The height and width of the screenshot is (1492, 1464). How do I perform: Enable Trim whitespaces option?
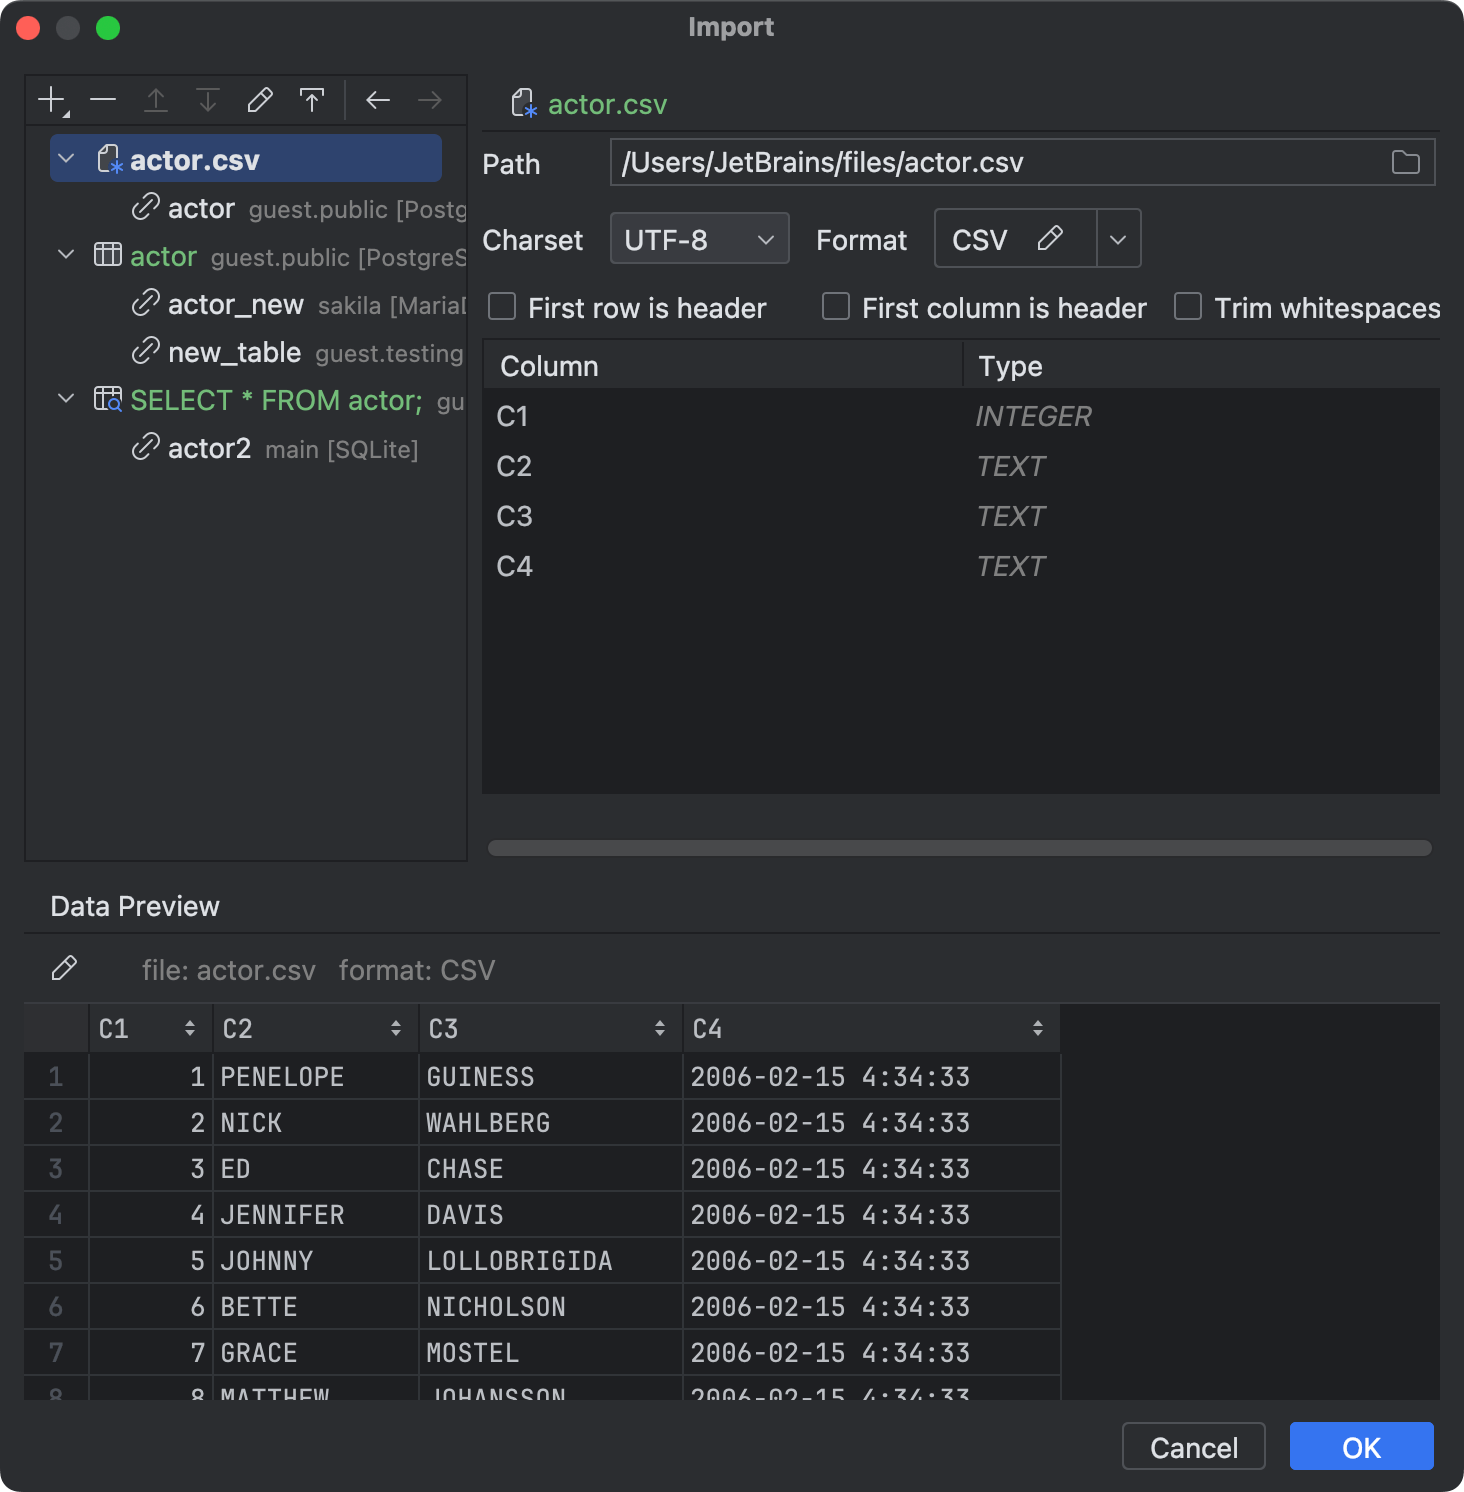(1186, 307)
